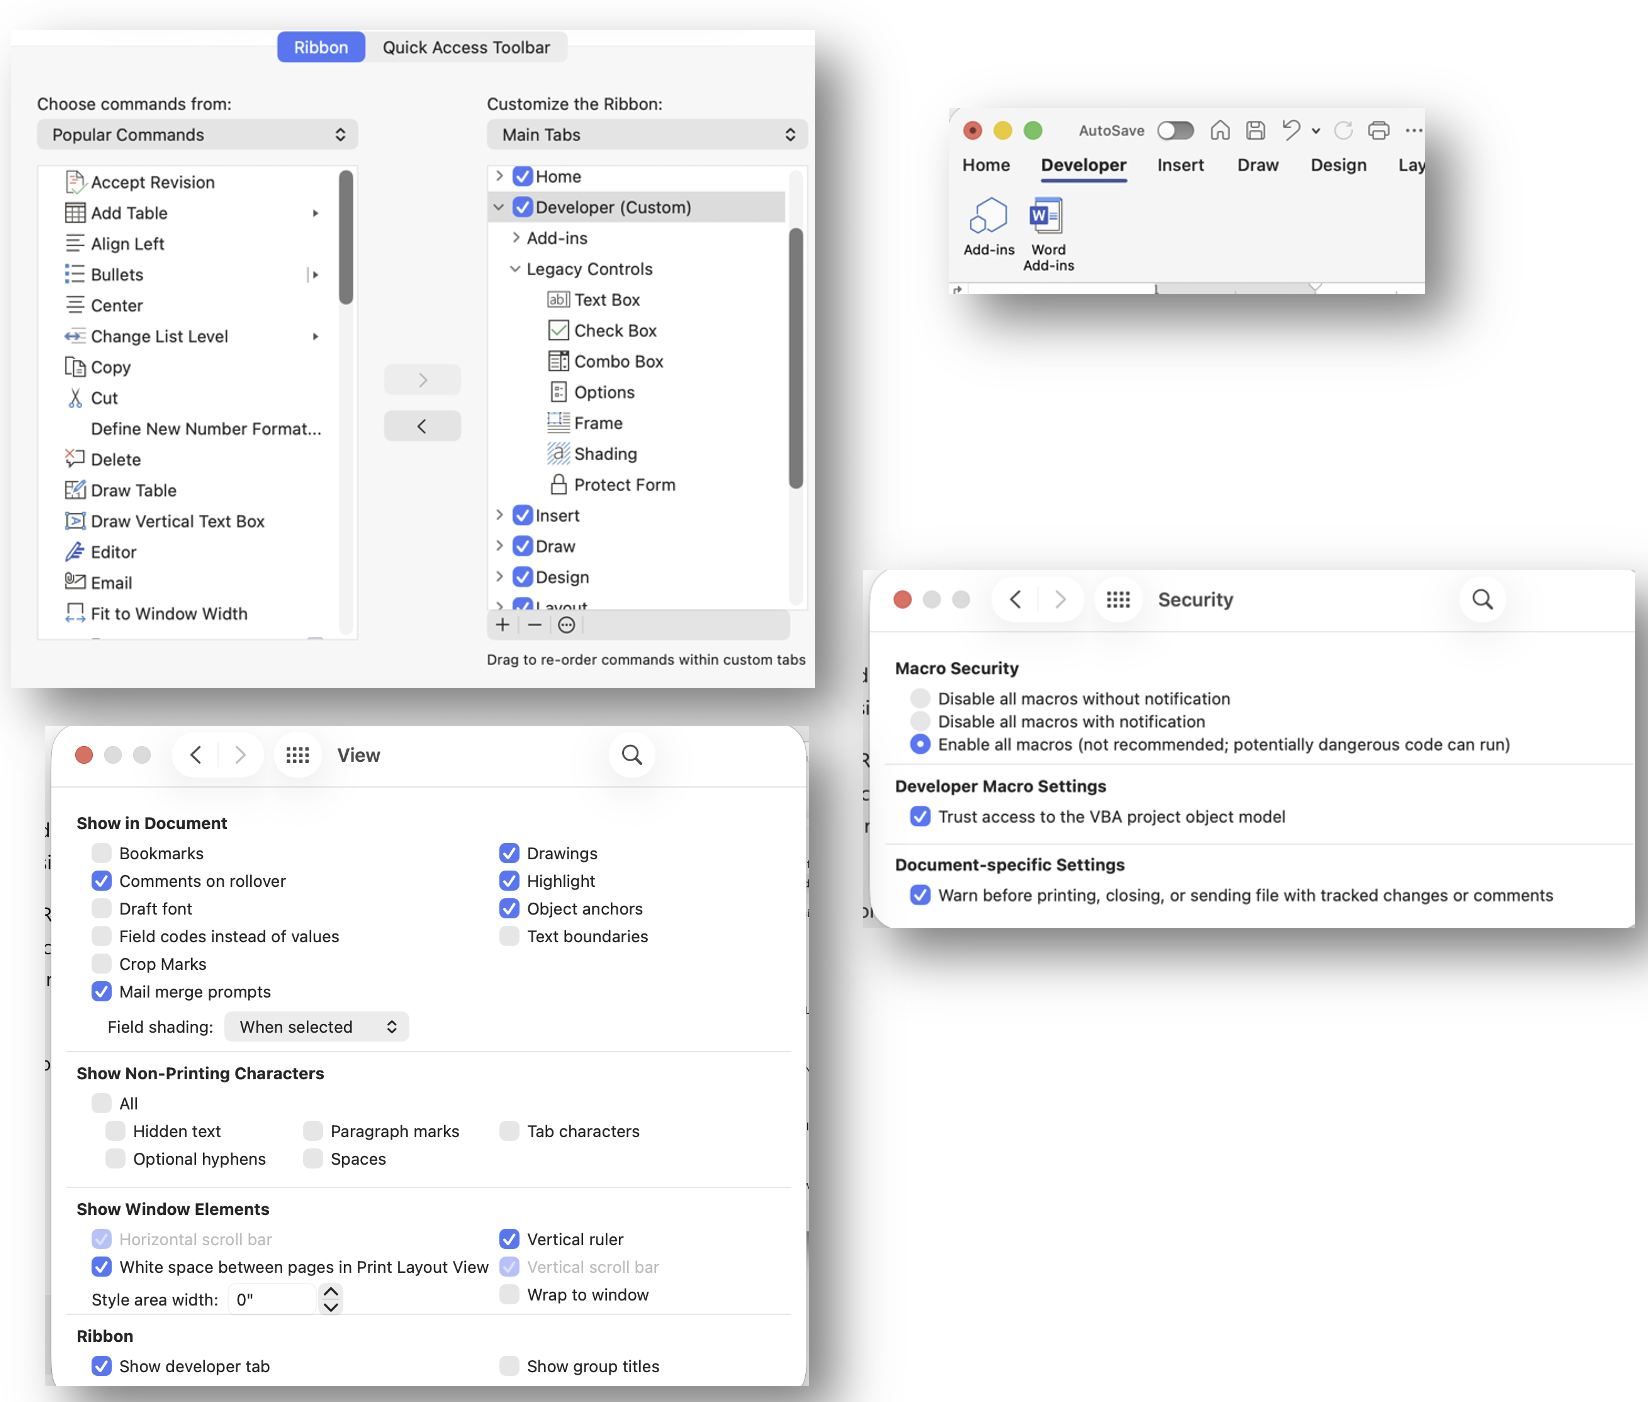Viewport: 1648px width, 1402px height.
Task: Open the Design ribbon tab
Action: click(x=1338, y=165)
